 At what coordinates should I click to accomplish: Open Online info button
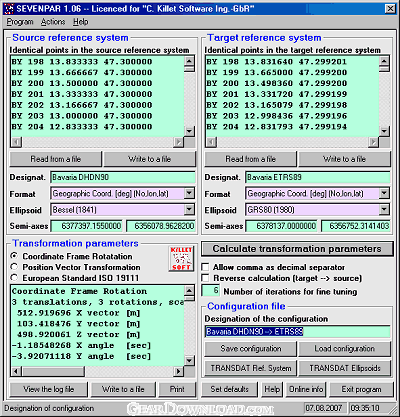[x=306, y=389]
